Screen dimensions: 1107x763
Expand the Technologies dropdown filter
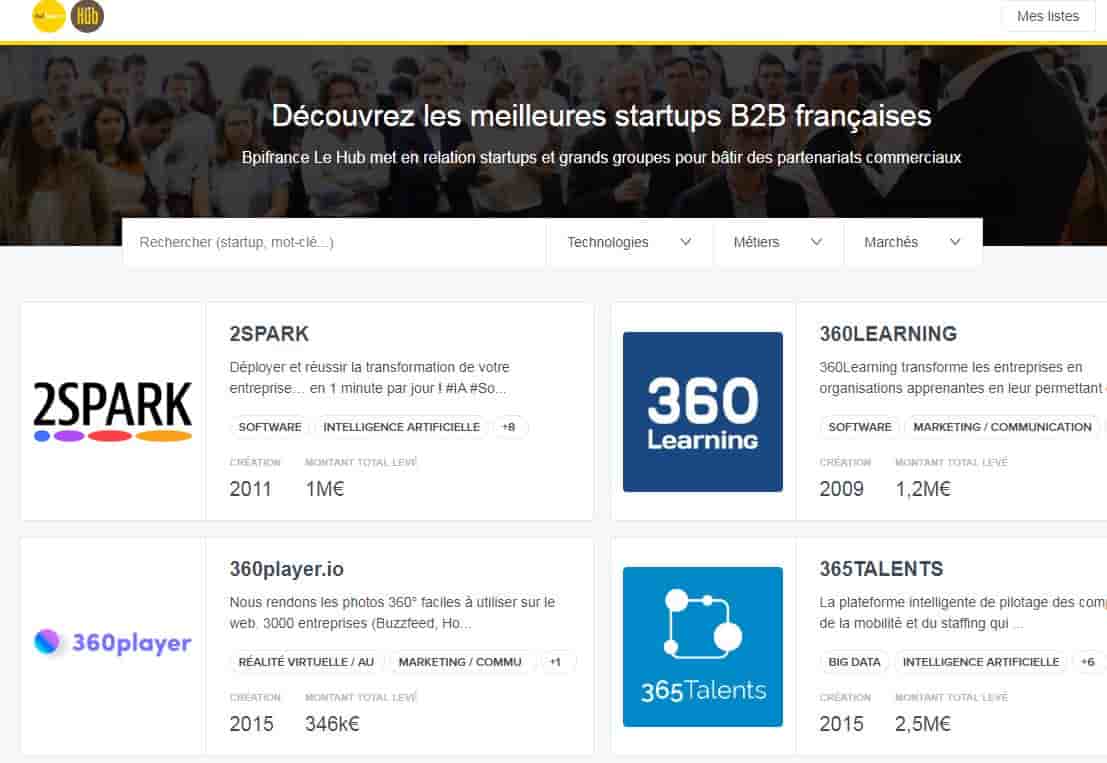630,242
